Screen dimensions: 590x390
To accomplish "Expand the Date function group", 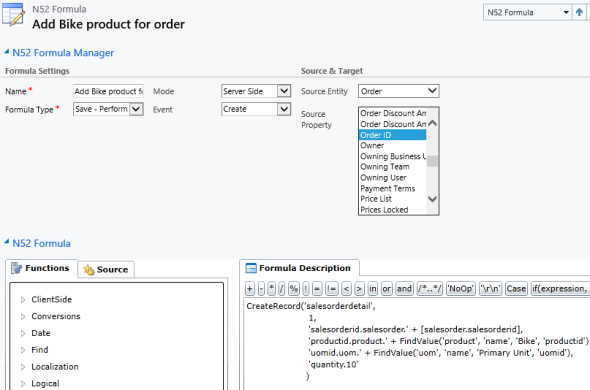I will pos(23,333).
